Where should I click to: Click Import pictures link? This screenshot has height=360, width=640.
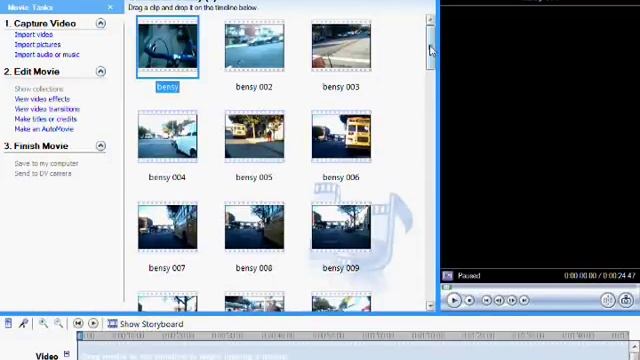click(38, 44)
